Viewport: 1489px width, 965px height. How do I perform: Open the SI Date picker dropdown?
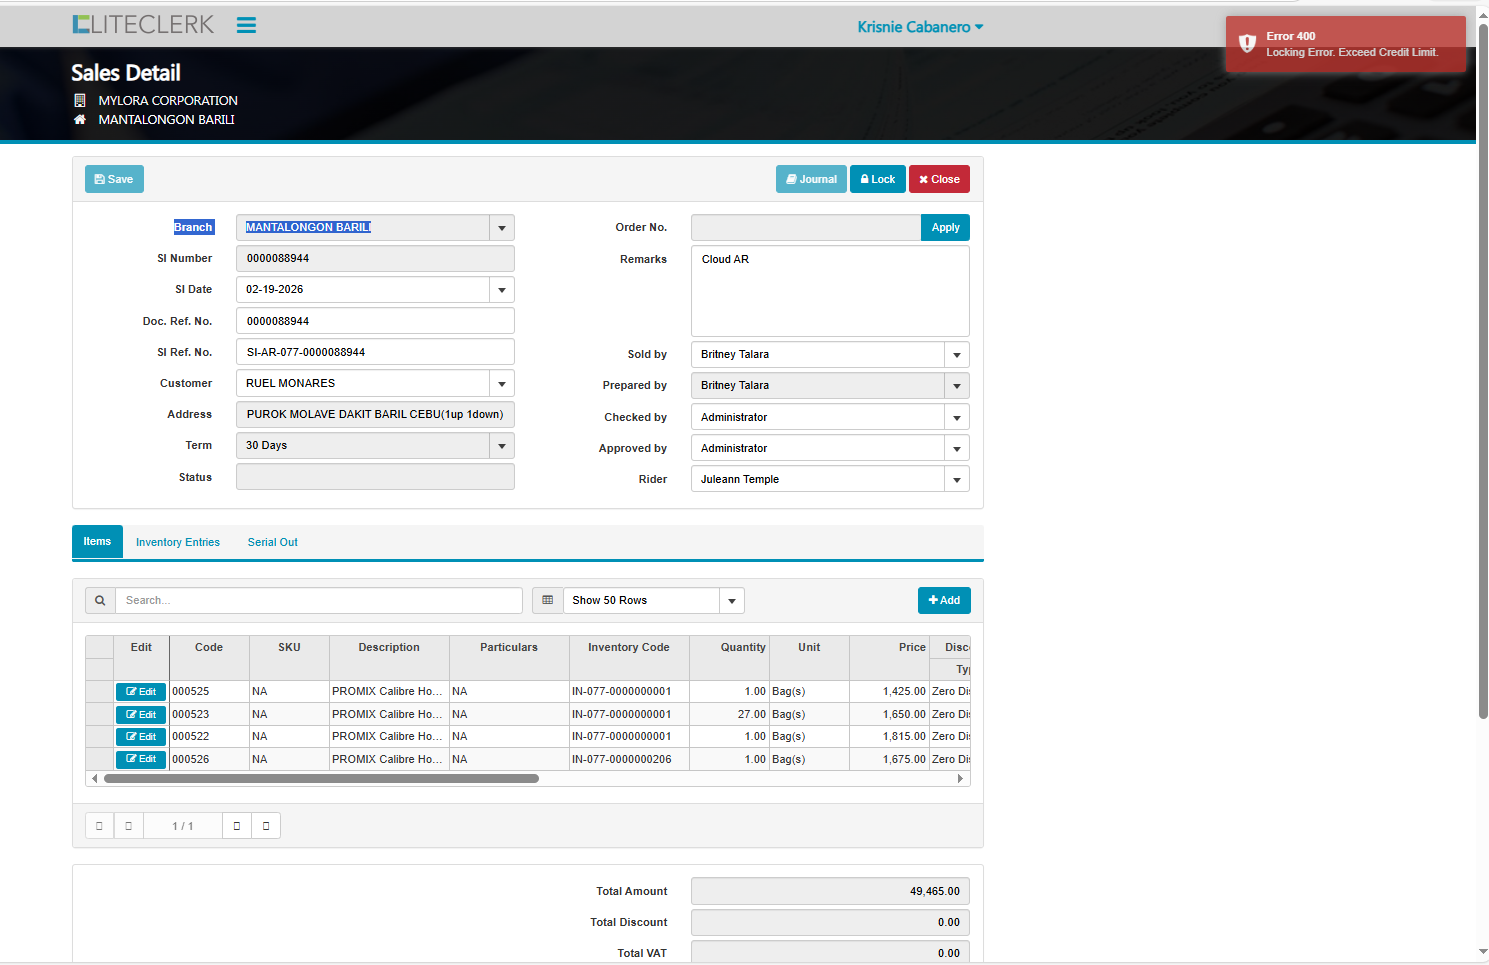tap(502, 290)
